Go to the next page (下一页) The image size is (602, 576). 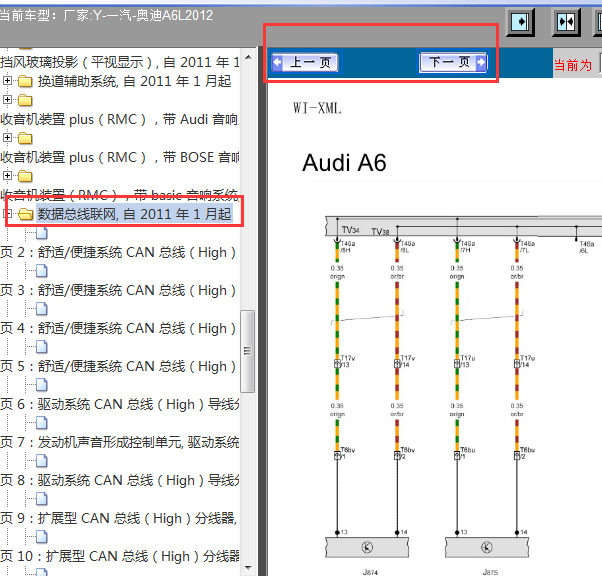(454, 62)
